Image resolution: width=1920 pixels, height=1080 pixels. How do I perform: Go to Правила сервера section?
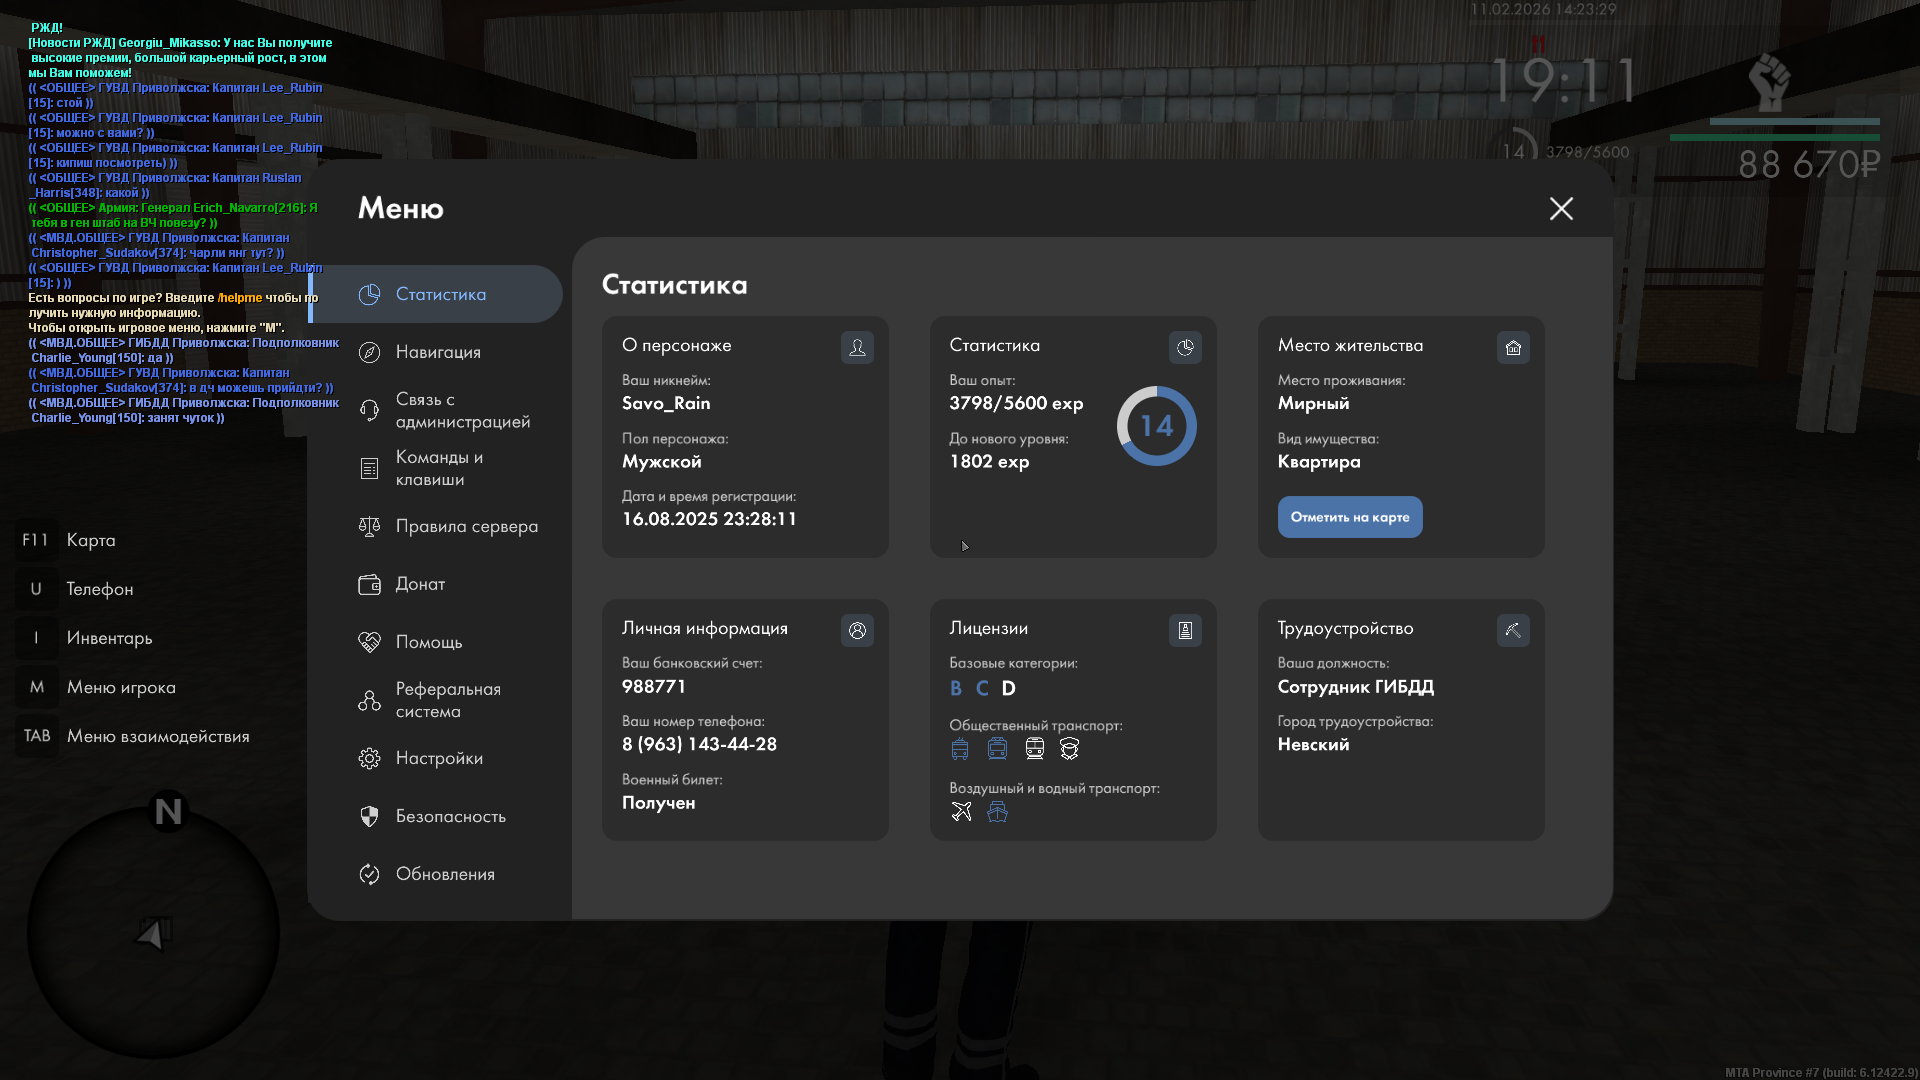(x=466, y=526)
